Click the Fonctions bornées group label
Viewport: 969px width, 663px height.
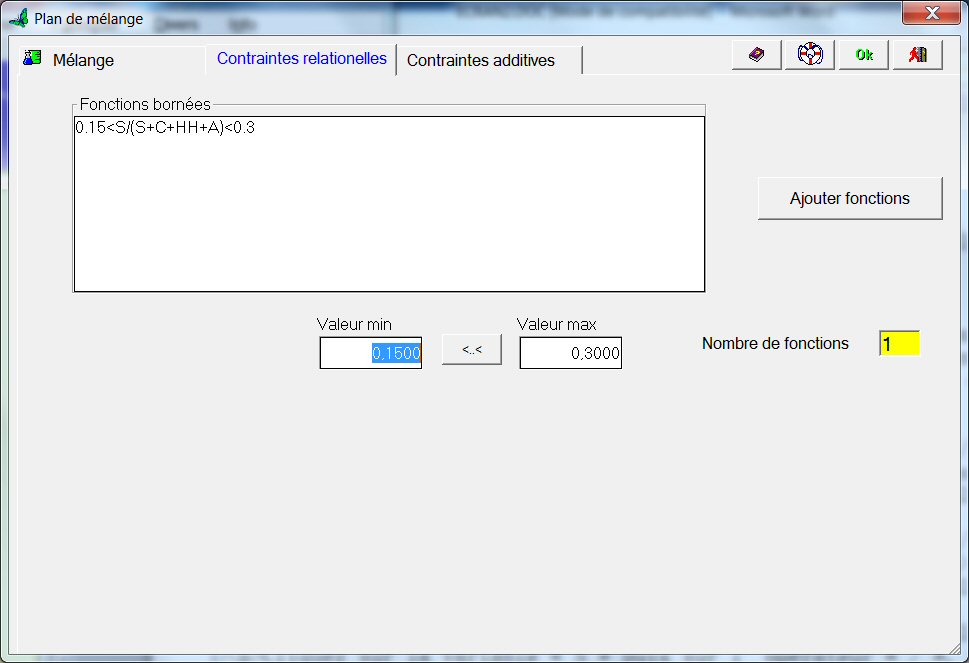145,104
